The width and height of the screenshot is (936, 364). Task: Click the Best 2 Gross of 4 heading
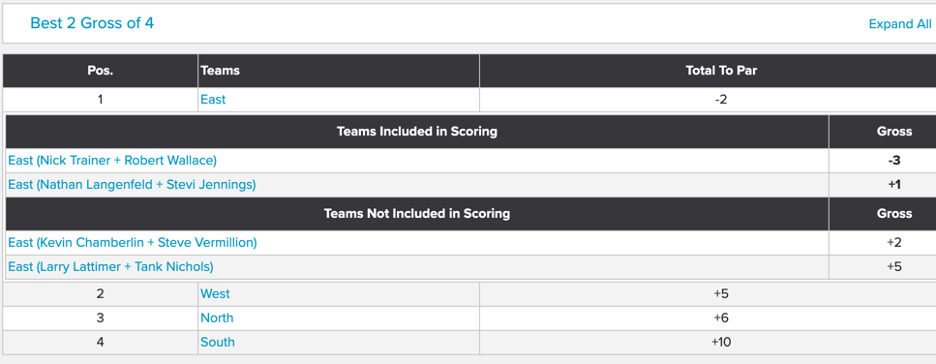(x=92, y=23)
